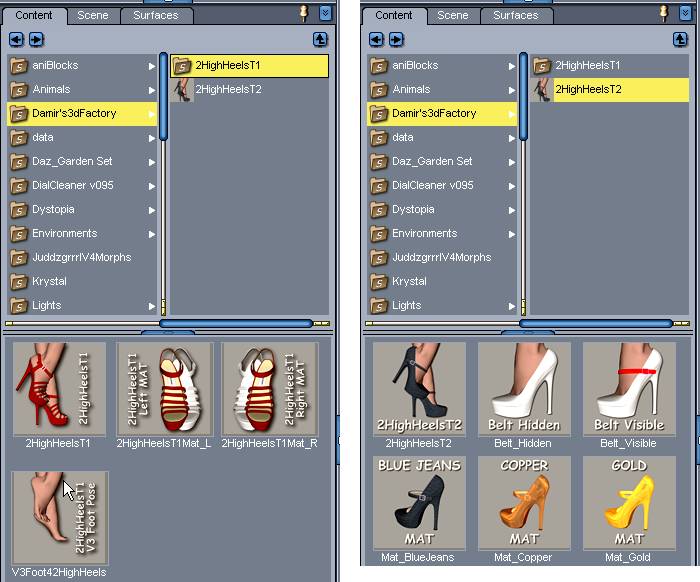The width and height of the screenshot is (700, 582).
Task: Click pane splitter handle above left thumbnails
Action: coord(168,333)
